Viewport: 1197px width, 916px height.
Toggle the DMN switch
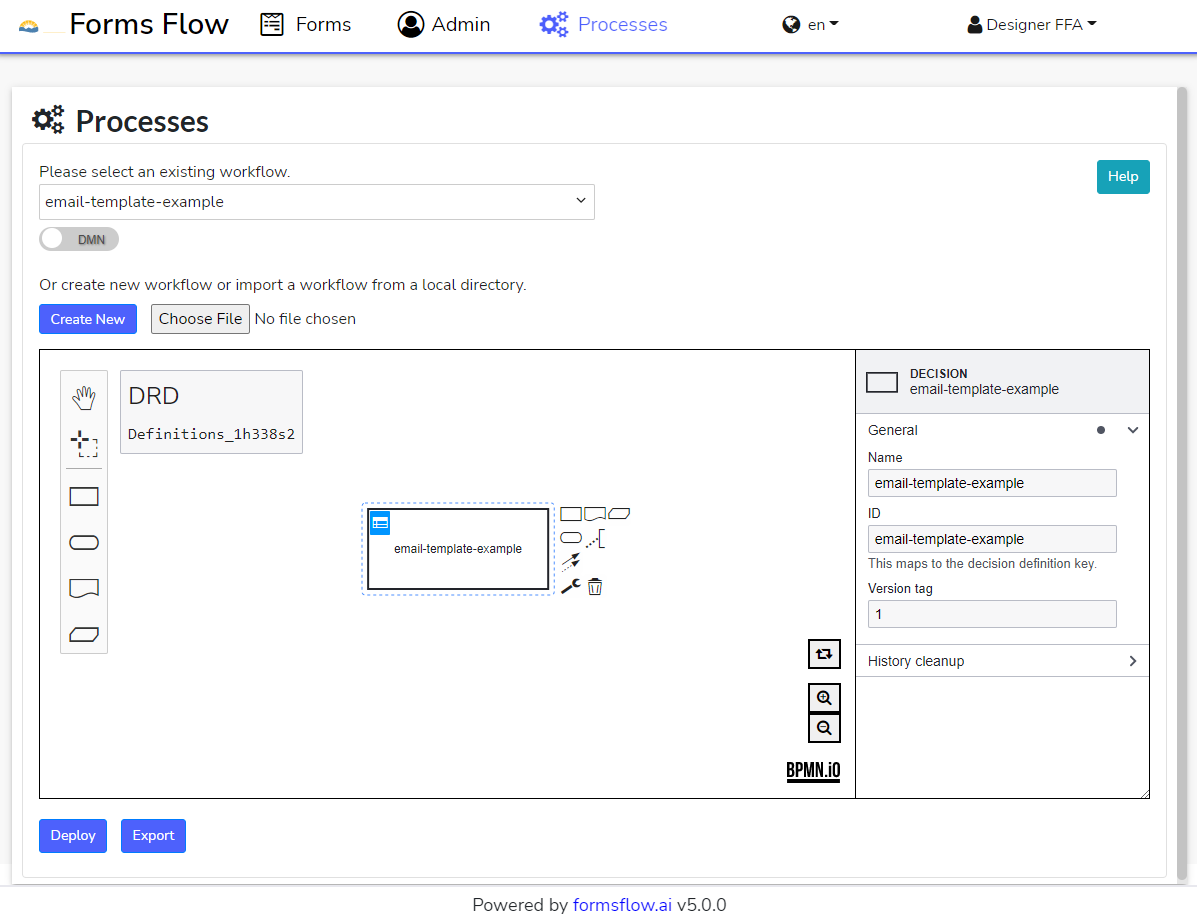click(79, 239)
